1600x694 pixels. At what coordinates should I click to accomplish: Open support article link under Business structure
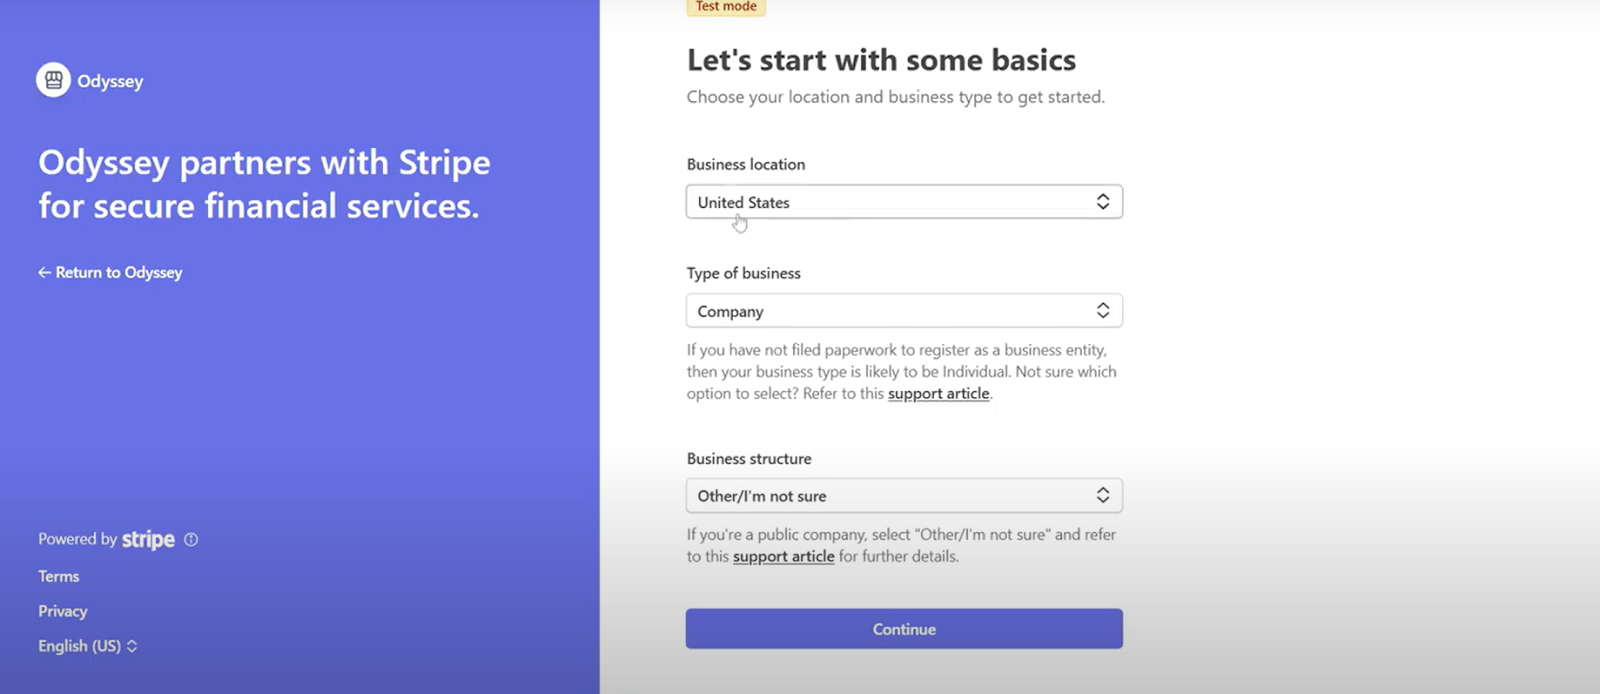coord(783,556)
